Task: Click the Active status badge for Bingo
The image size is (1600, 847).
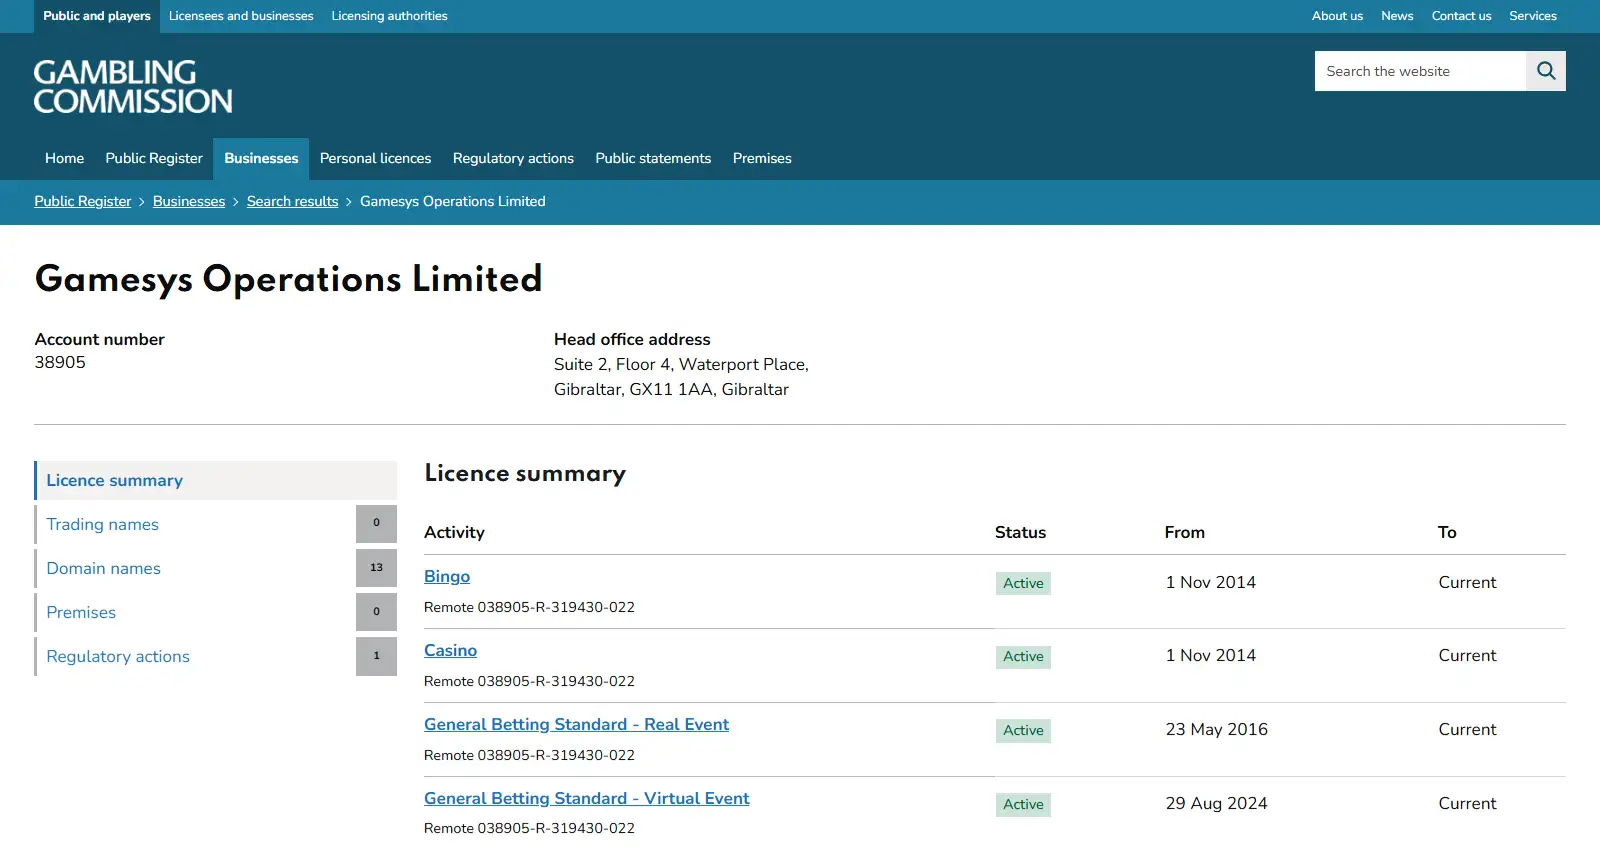Action: tap(1023, 583)
